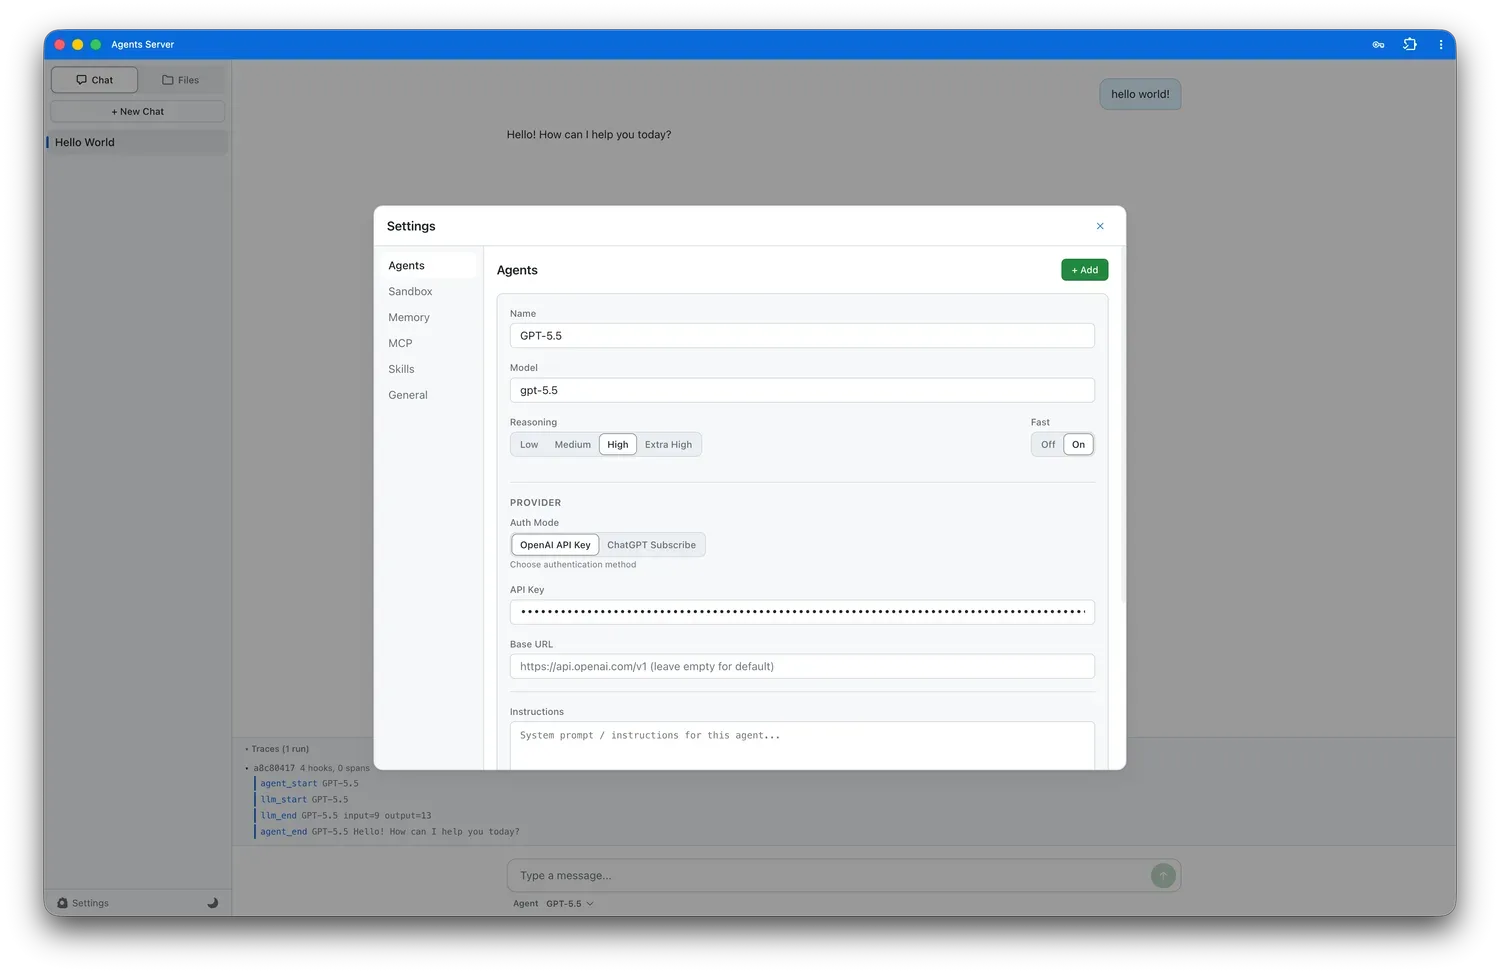Screen dimensions: 1500x974
Task: Open the Sandbox settings section
Action: tap(410, 292)
